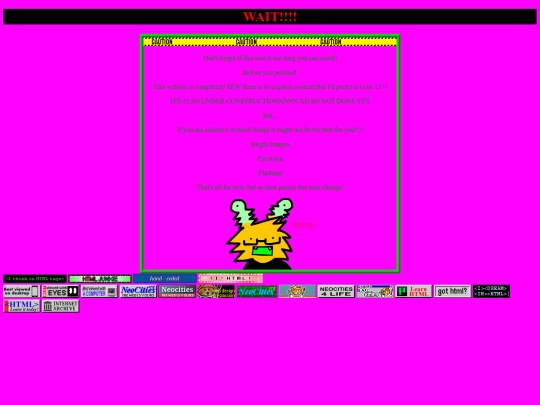The image size is (540, 405).
Task: Click the orange spiky character image
Action: click(x=260, y=234)
